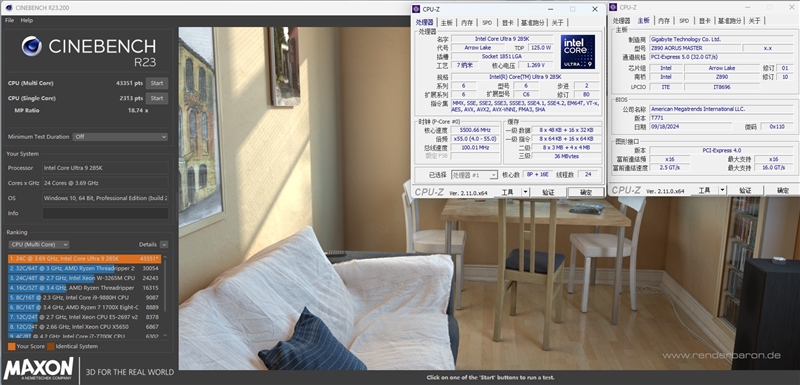Screen dimensions: 800x385
Task: Click the ranking list scroll-down arrow
Action: click(x=164, y=336)
